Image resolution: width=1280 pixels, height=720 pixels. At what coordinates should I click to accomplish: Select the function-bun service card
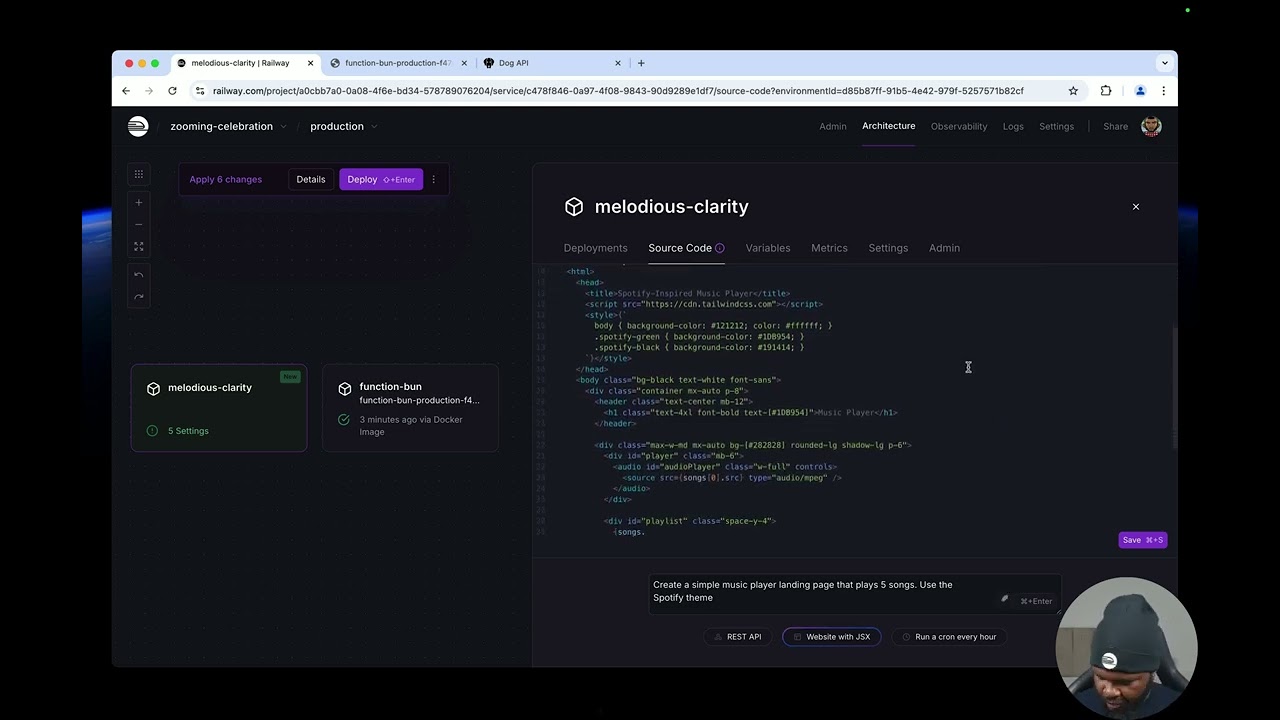[x=410, y=408]
